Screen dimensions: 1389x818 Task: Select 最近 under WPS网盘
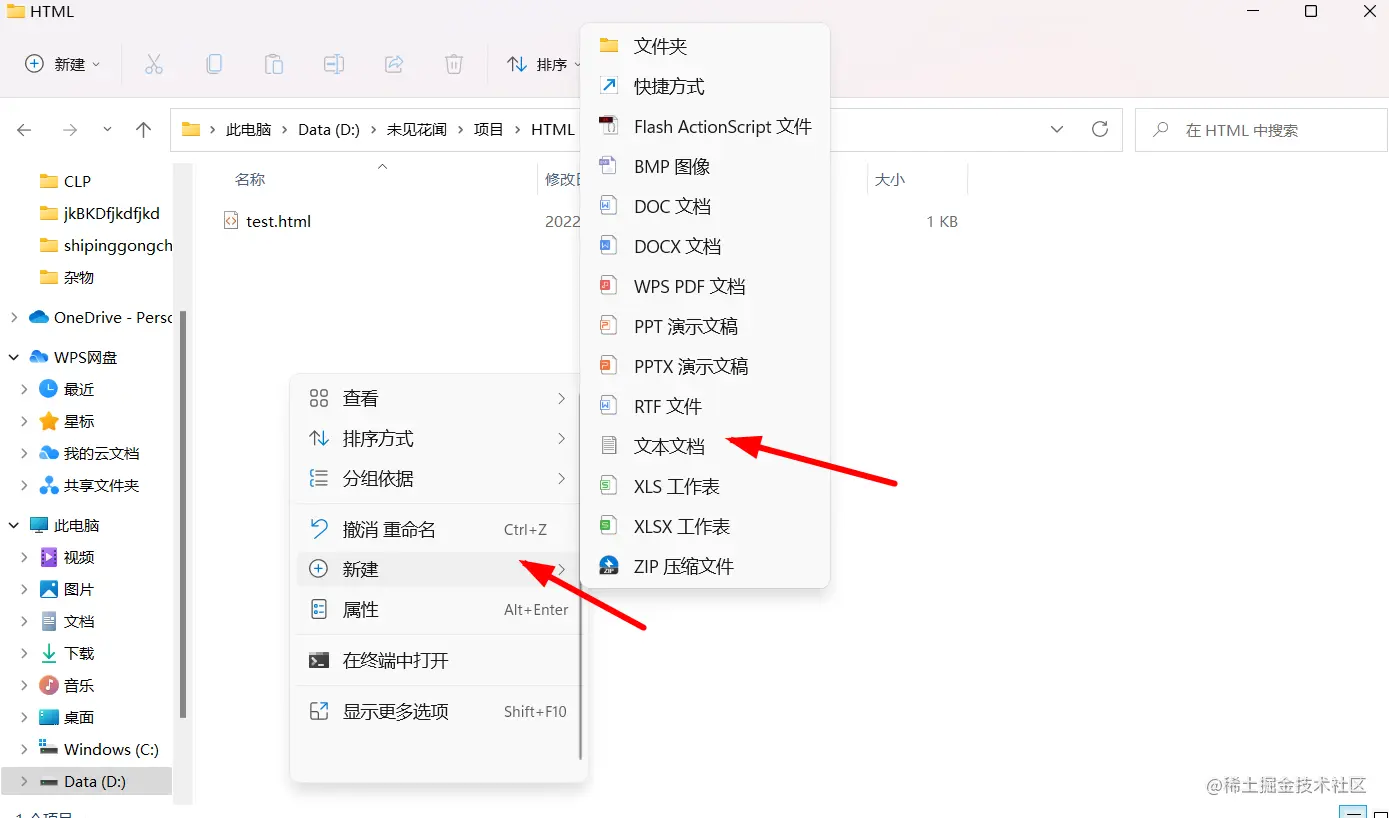(x=67, y=389)
